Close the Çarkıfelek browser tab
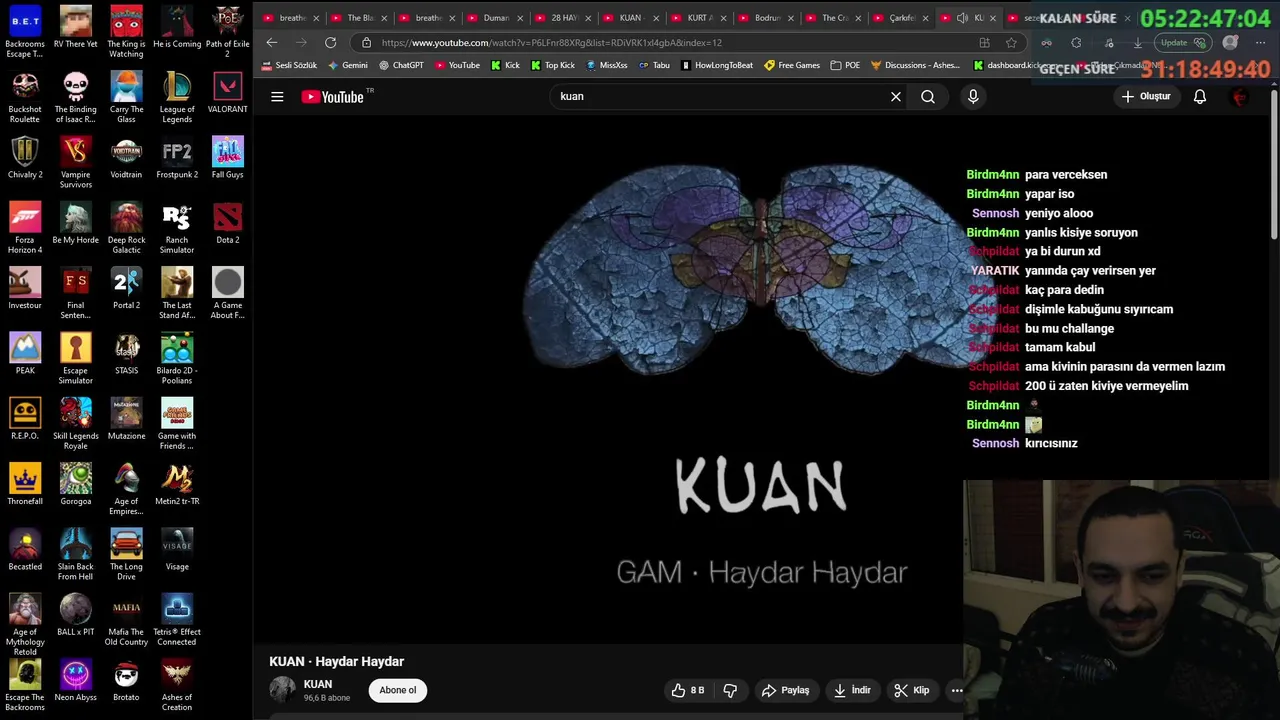Image resolution: width=1280 pixels, height=720 pixels. [925, 17]
